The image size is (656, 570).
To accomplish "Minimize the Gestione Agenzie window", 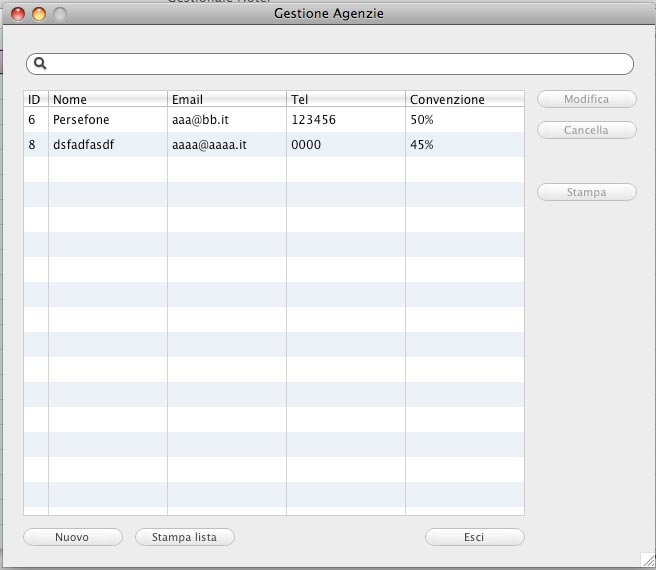I will click(39, 14).
